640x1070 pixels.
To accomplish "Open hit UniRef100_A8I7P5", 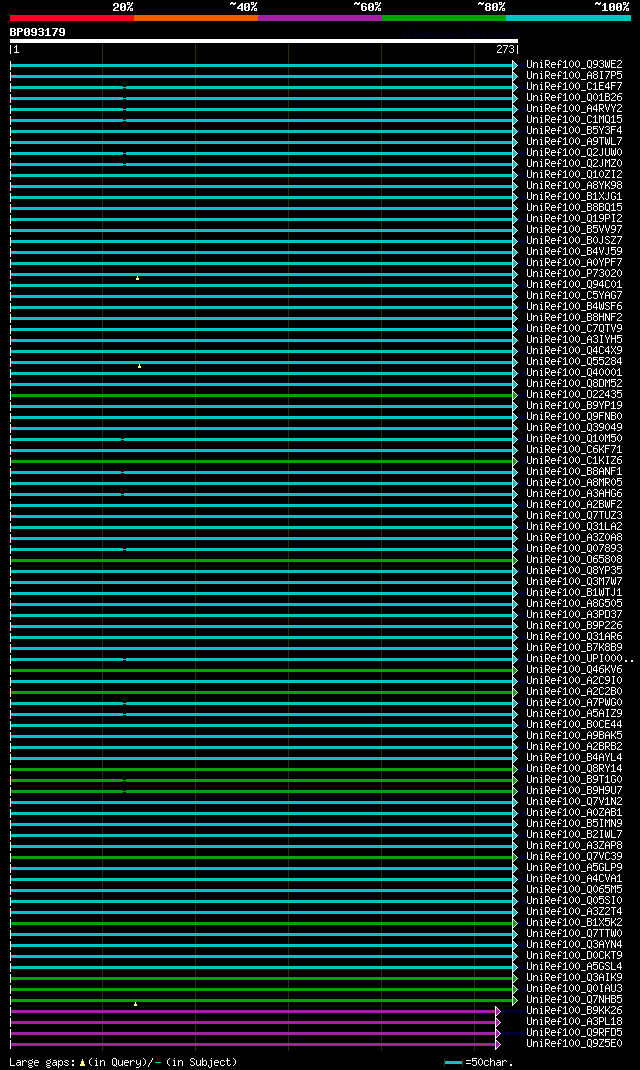I will point(574,76).
